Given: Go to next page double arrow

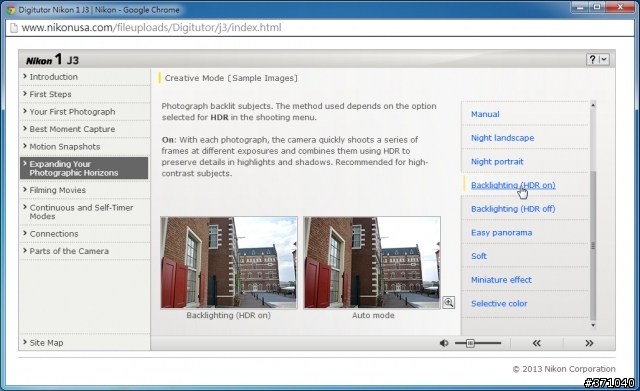Looking at the screenshot, I should [x=589, y=343].
